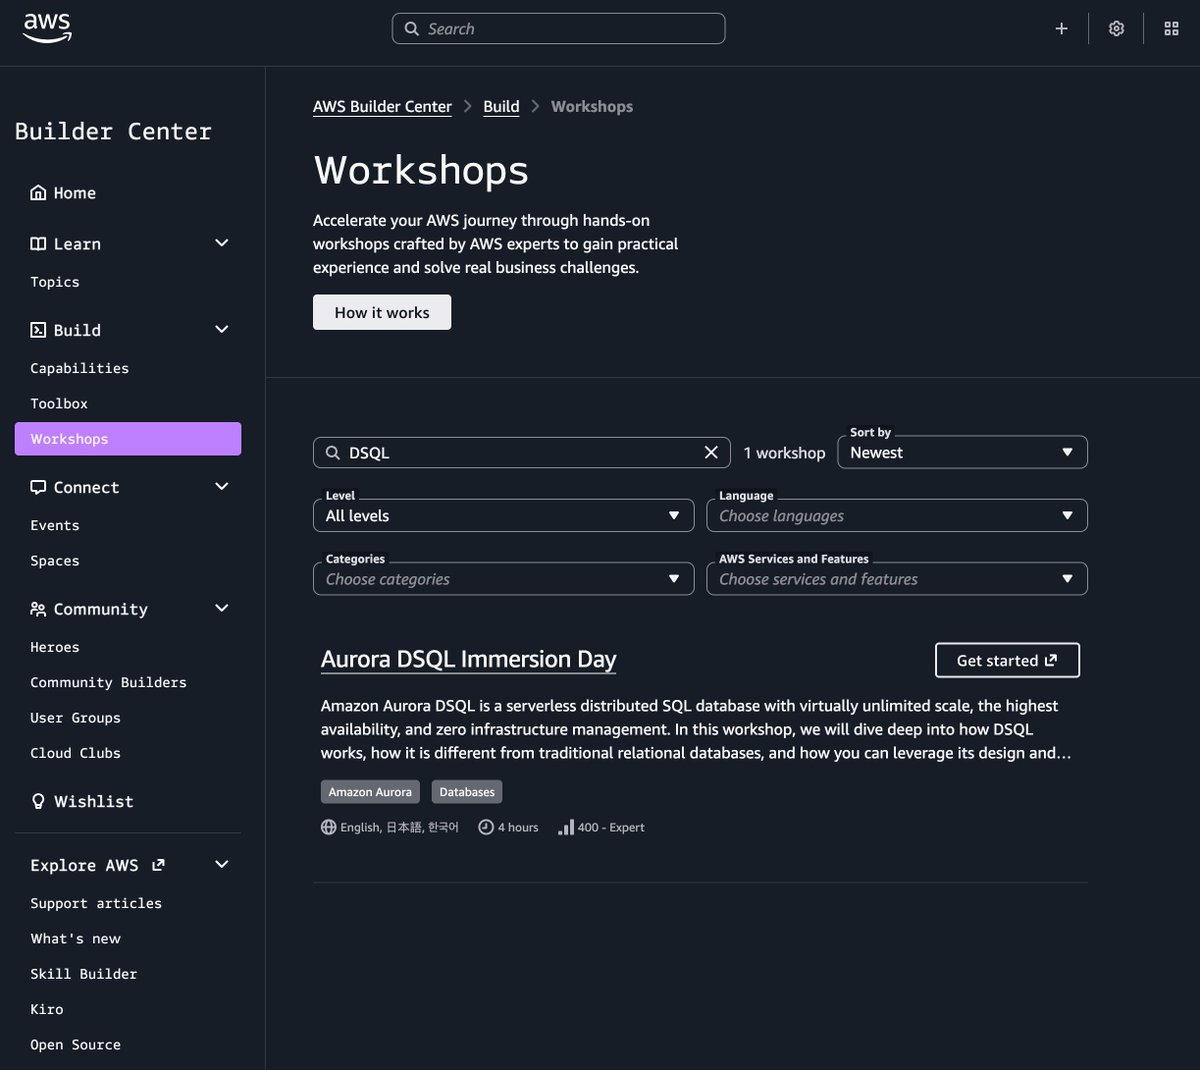Click '400 - Expert' level text
The image size is (1200, 1070).
611,827
